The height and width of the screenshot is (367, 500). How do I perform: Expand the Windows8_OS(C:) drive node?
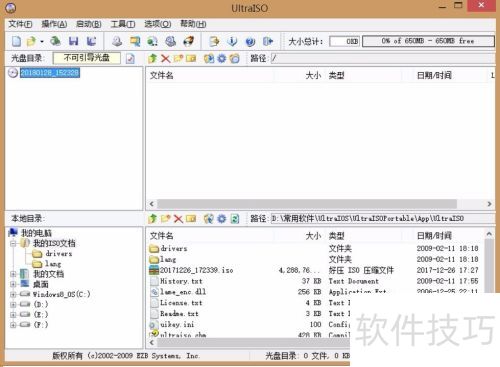click(x=13, y=294)
